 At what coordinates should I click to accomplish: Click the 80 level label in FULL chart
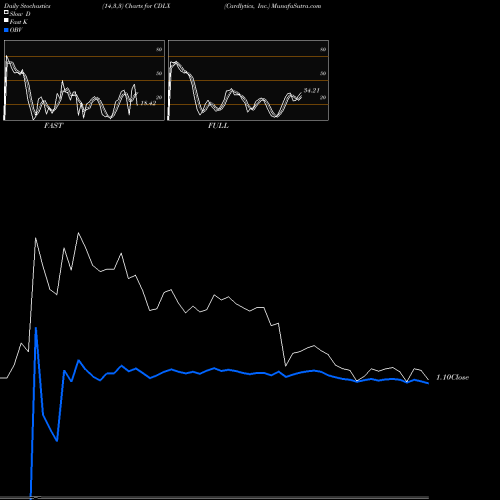323,49
